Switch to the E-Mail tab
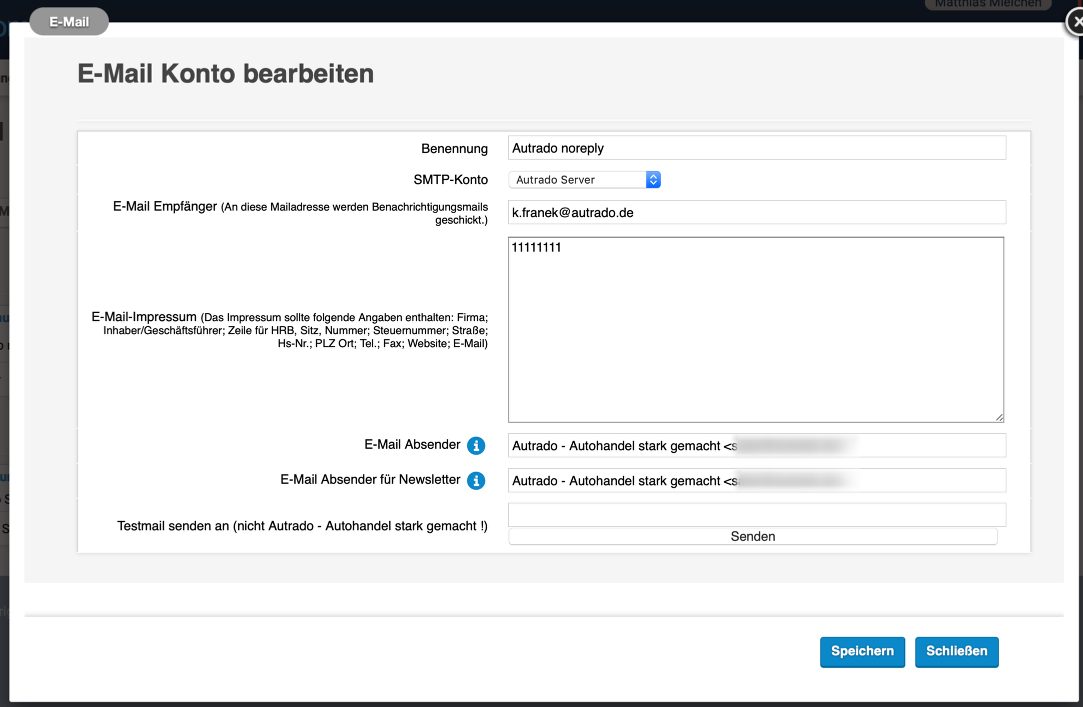The width and height of the screenshot is (1083, 707). click(69, 21)
